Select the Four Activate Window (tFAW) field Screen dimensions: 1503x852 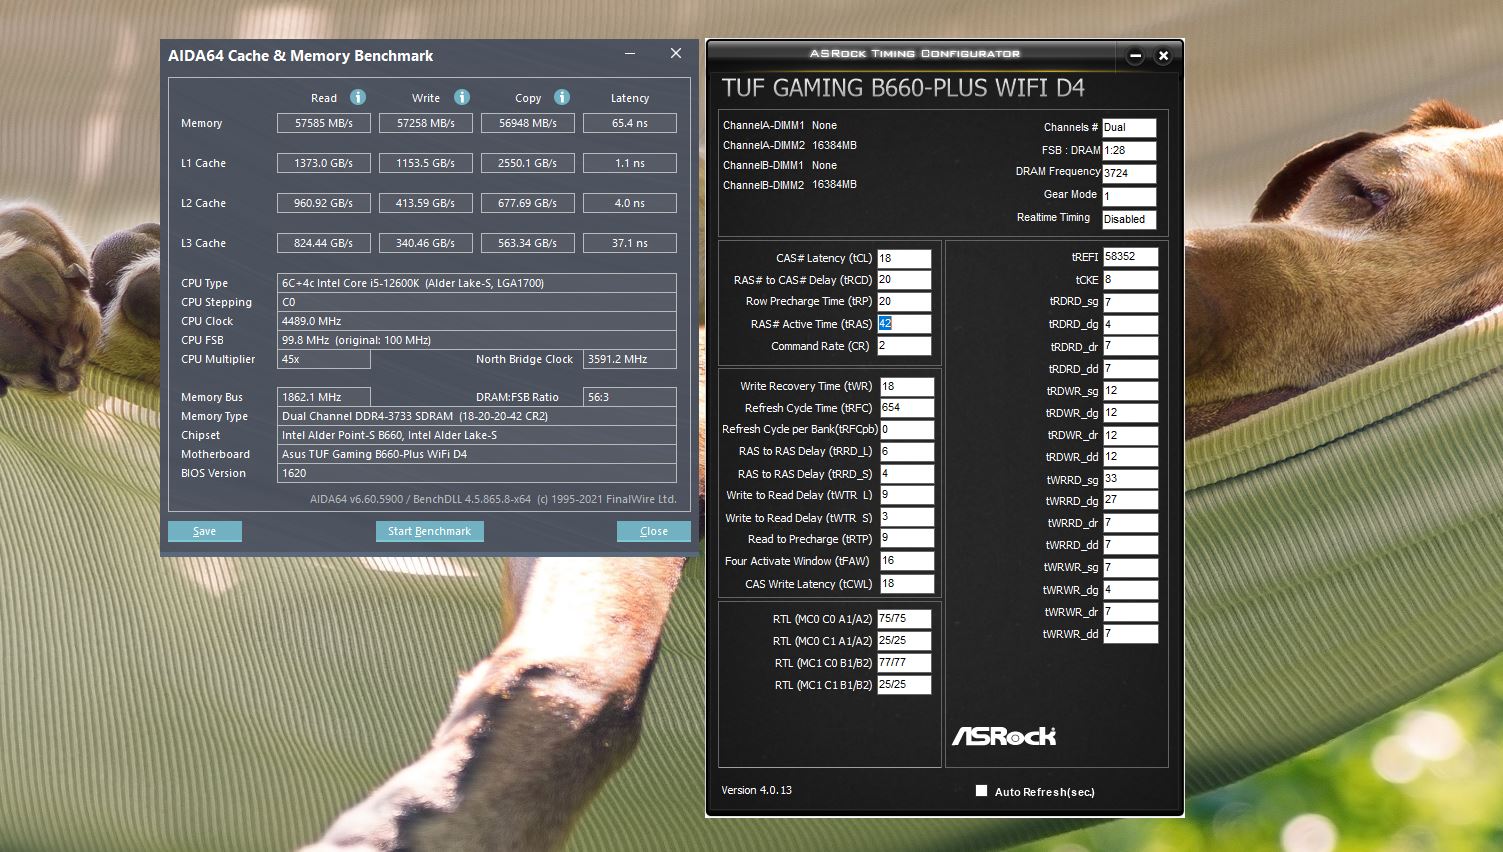[x=907, y=561]
